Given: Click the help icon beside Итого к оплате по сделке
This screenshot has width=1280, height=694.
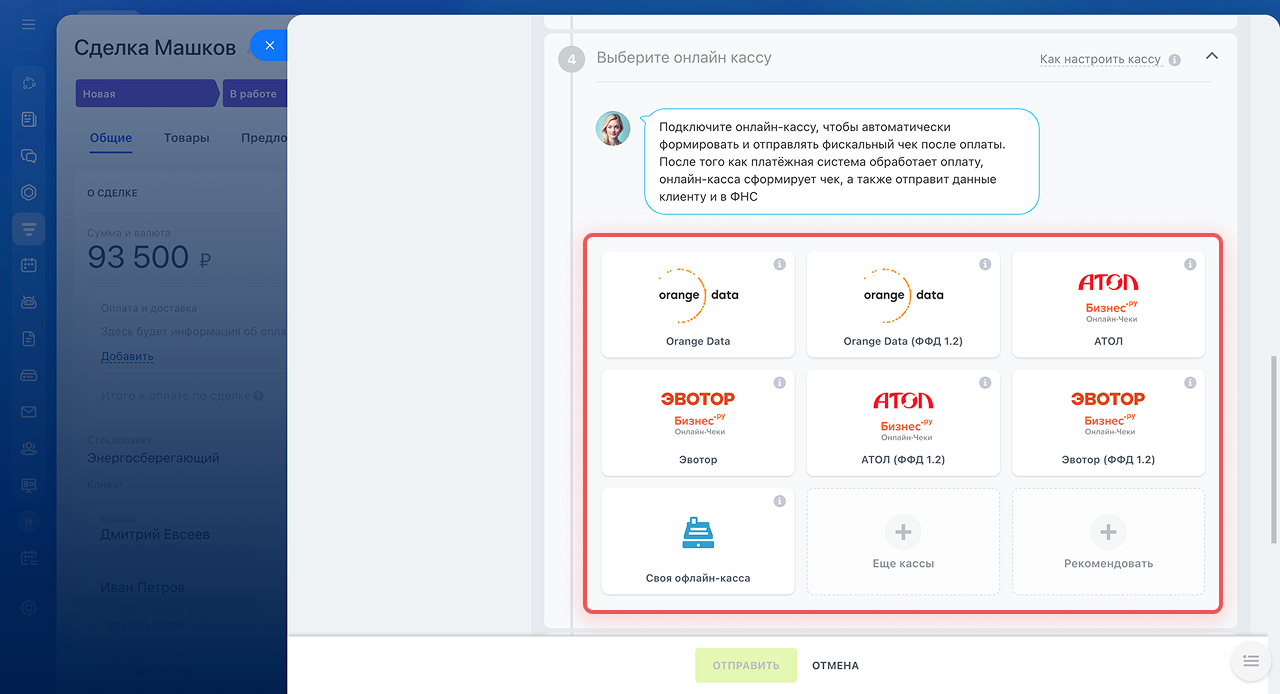Looking at the screenshot, I should pos(258,396).
